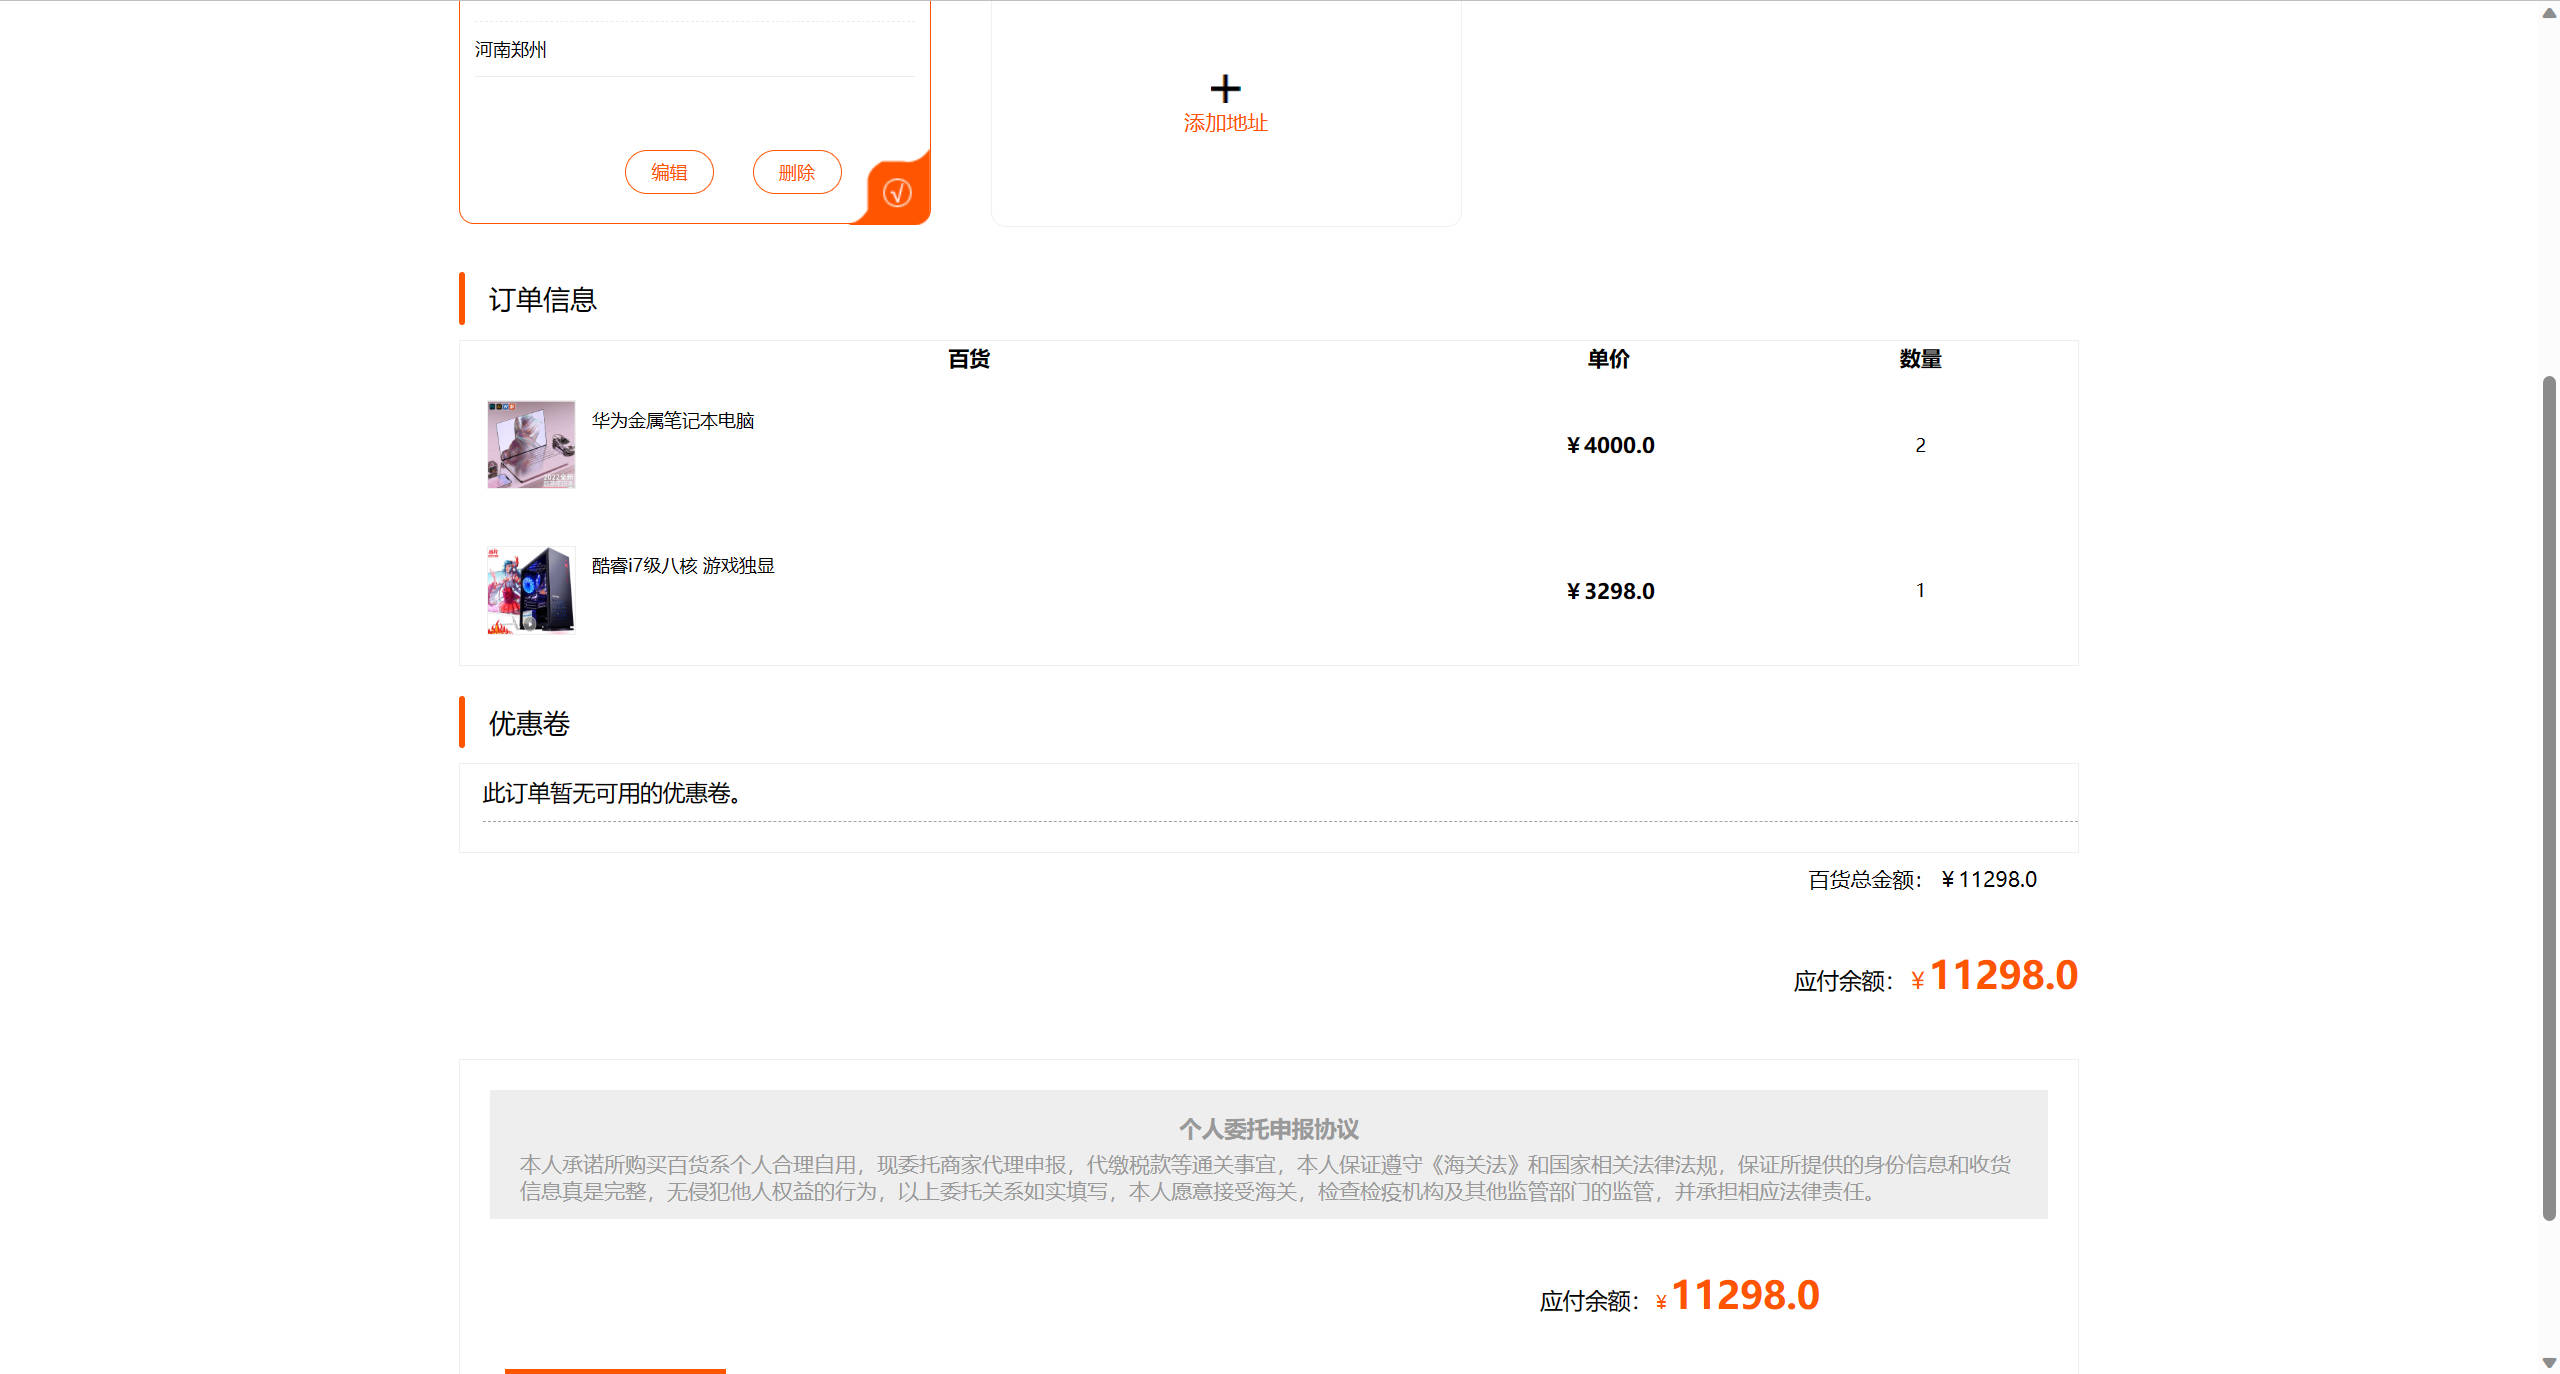Open the 添加地址 link

pyautogui.click(x=1225, y=123)
